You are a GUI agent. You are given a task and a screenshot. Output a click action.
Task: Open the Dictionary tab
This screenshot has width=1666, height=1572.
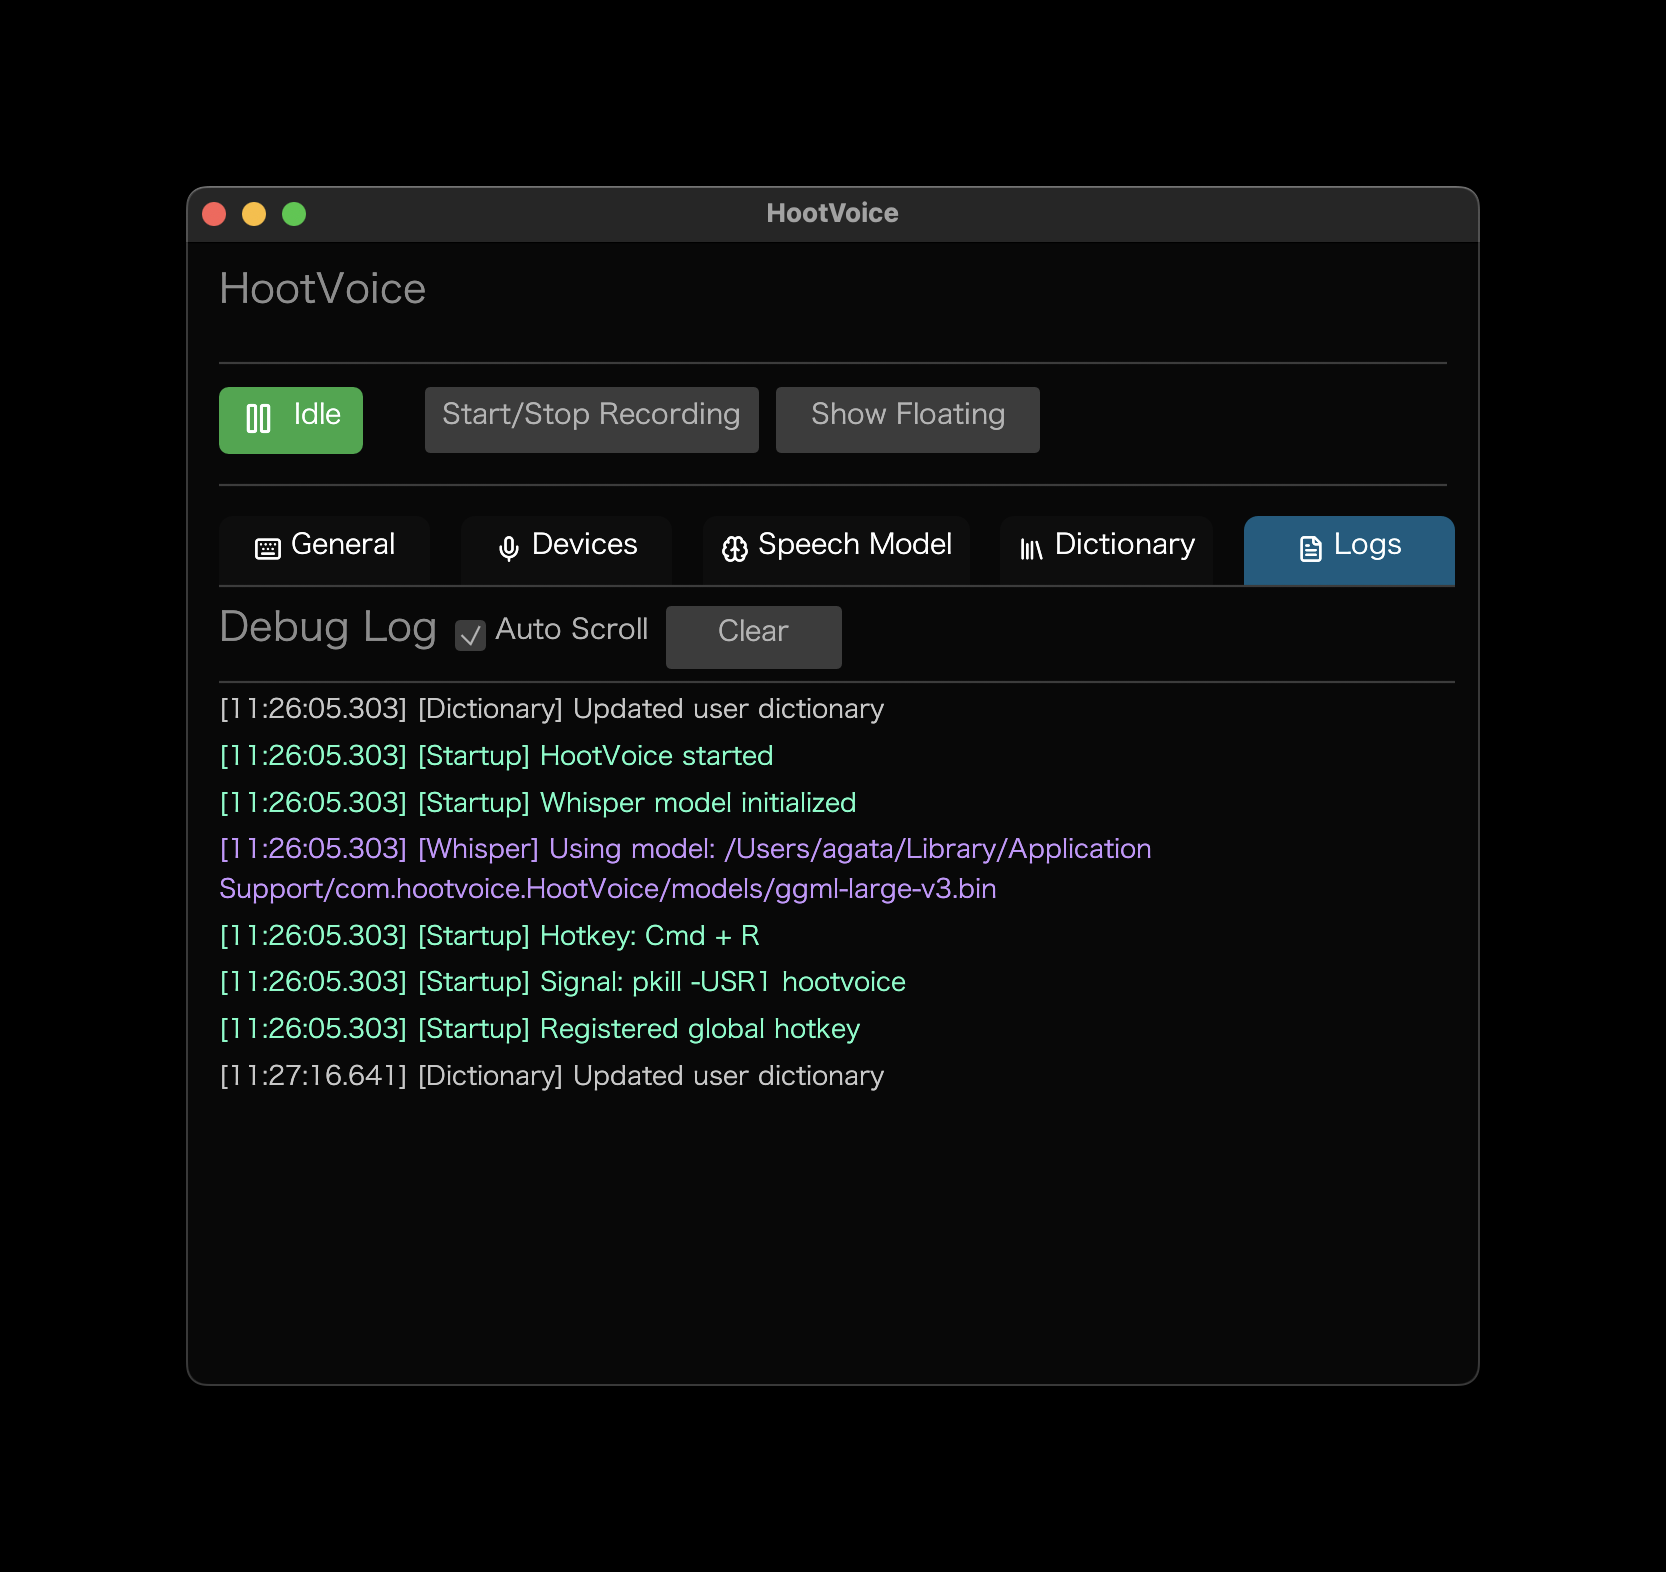tap(1107, 546)
